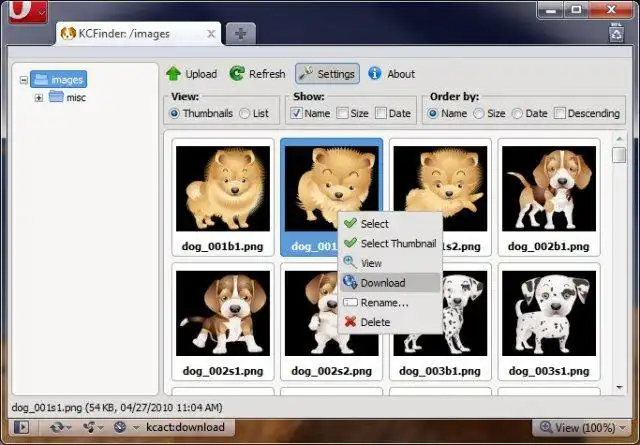
Task: Enable the Show Date checkbox
Action: coord(381,113)
